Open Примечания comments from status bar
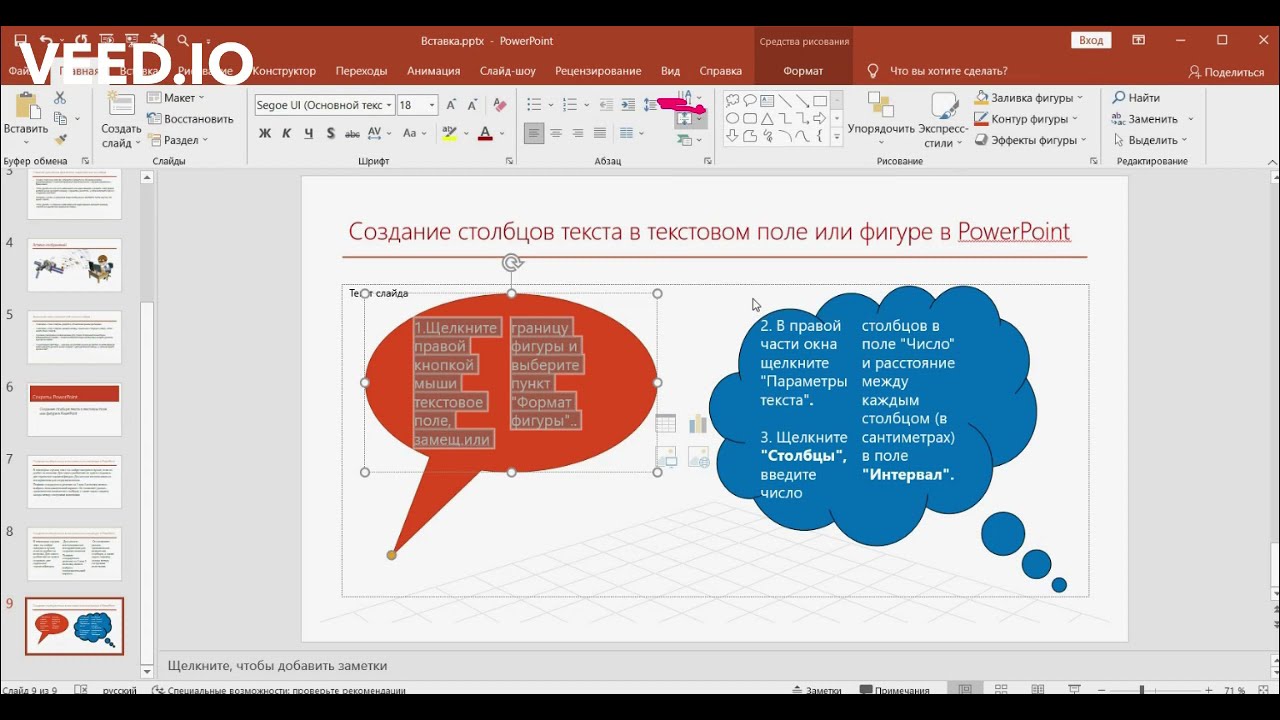 [x=895, y=690]
